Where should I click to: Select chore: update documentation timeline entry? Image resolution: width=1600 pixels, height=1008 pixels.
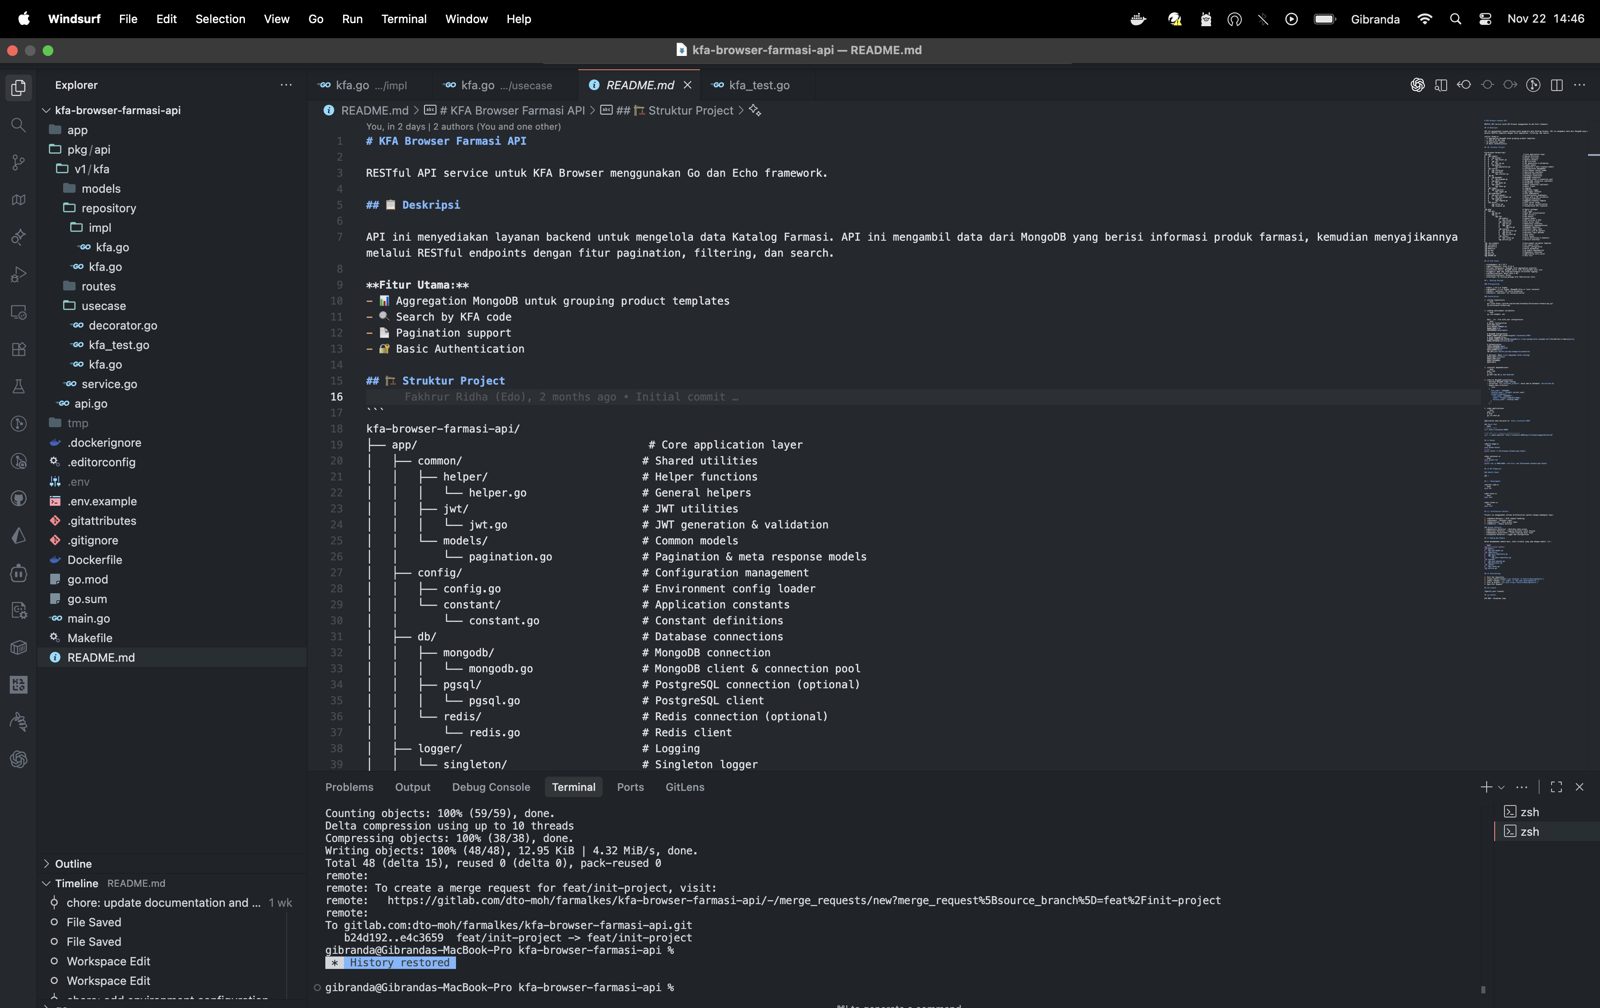pos(163,903)
